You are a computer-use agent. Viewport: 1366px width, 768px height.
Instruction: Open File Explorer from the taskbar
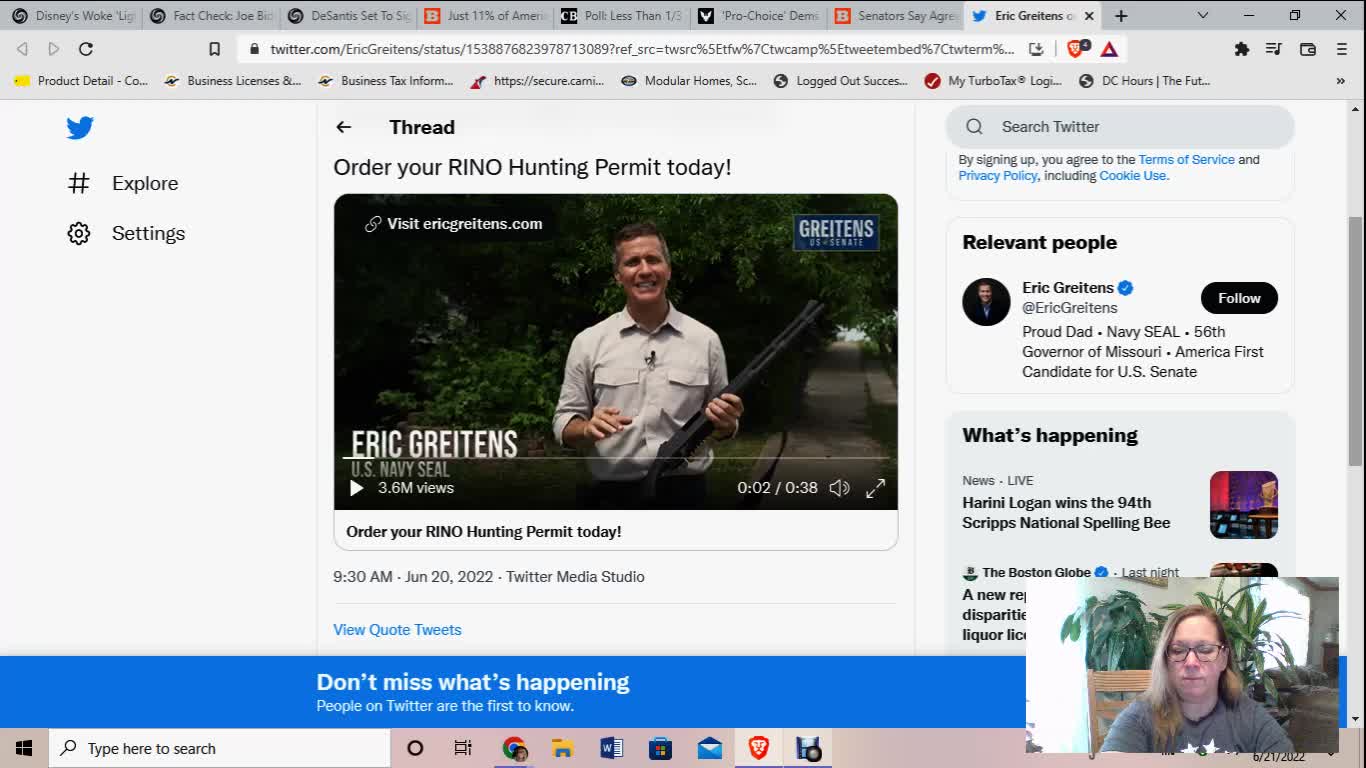point(562,748)
